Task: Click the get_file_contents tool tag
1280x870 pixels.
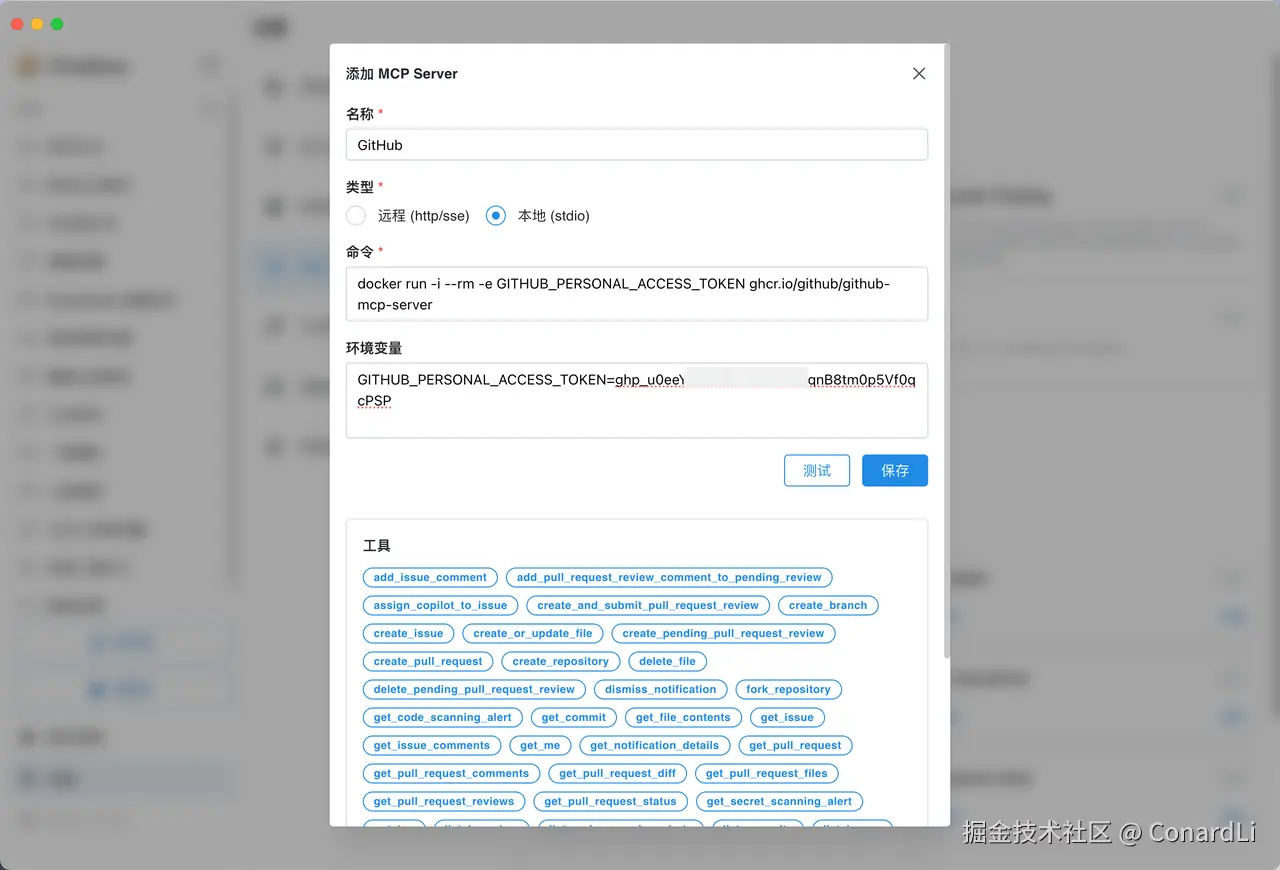Action: (683, 717)
